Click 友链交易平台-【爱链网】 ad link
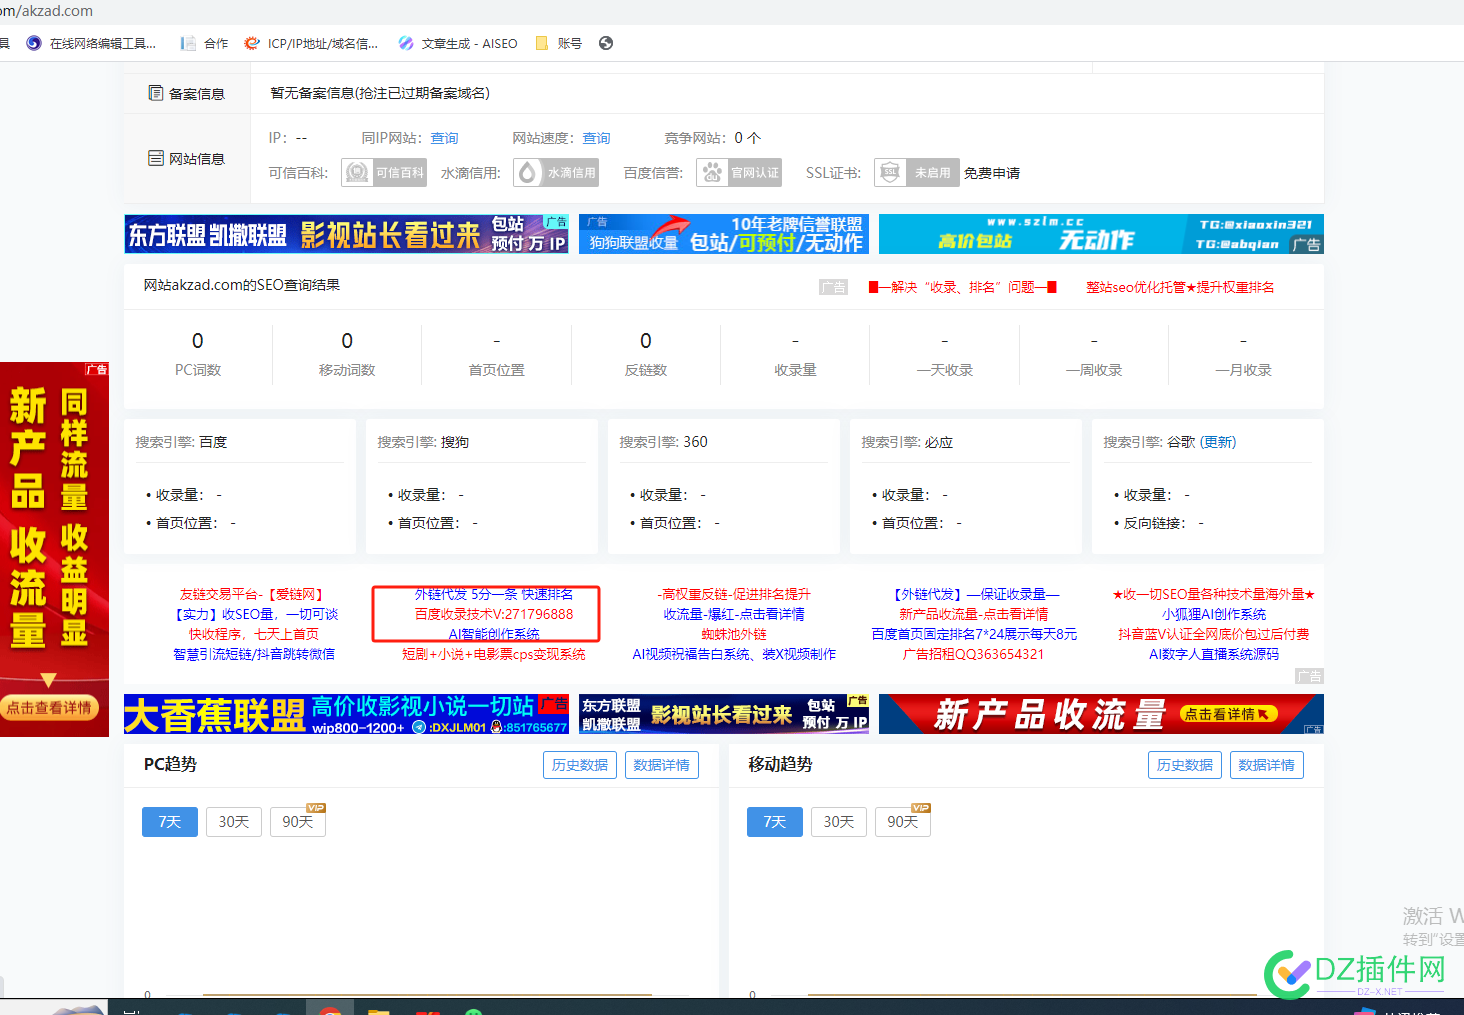 (x=253, y=594)
